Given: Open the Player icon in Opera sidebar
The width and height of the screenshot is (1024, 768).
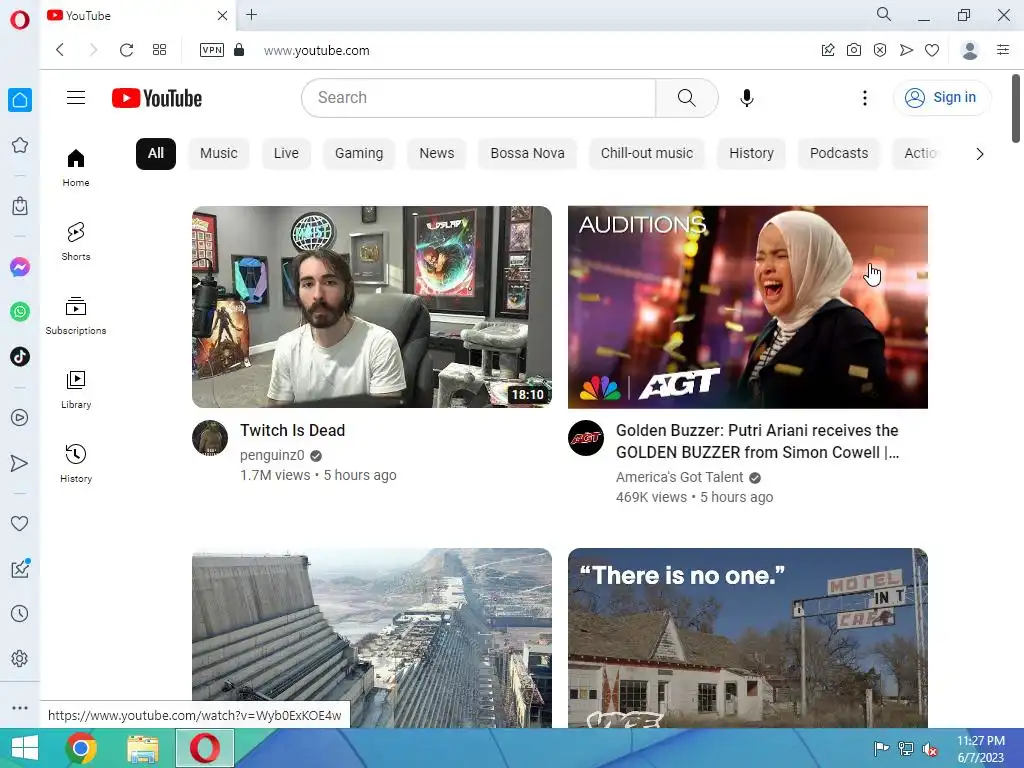Looking at the screenshot, I should coord(20,418).
